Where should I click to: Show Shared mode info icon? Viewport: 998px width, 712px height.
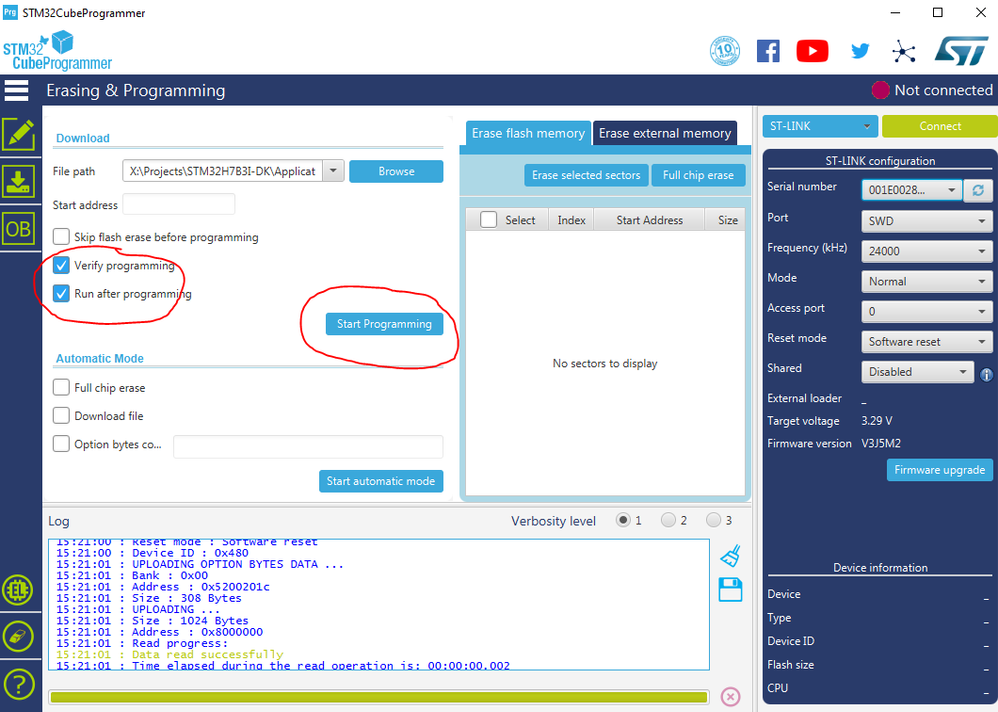[986, 374]
